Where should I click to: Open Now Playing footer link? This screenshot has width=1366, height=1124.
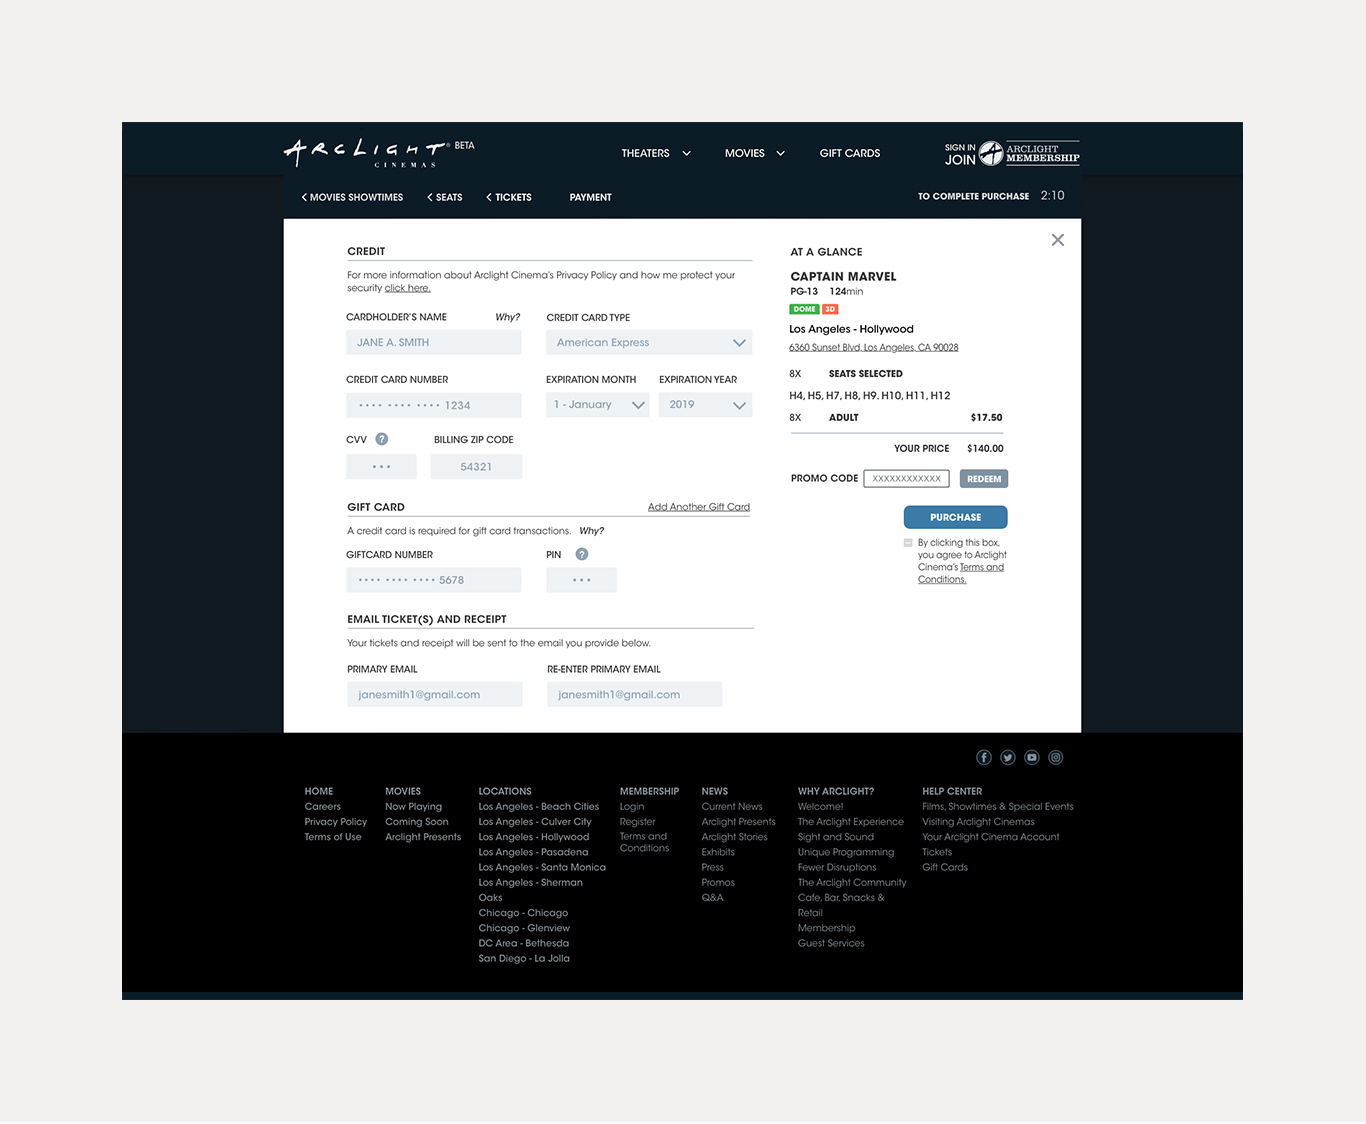413,806
